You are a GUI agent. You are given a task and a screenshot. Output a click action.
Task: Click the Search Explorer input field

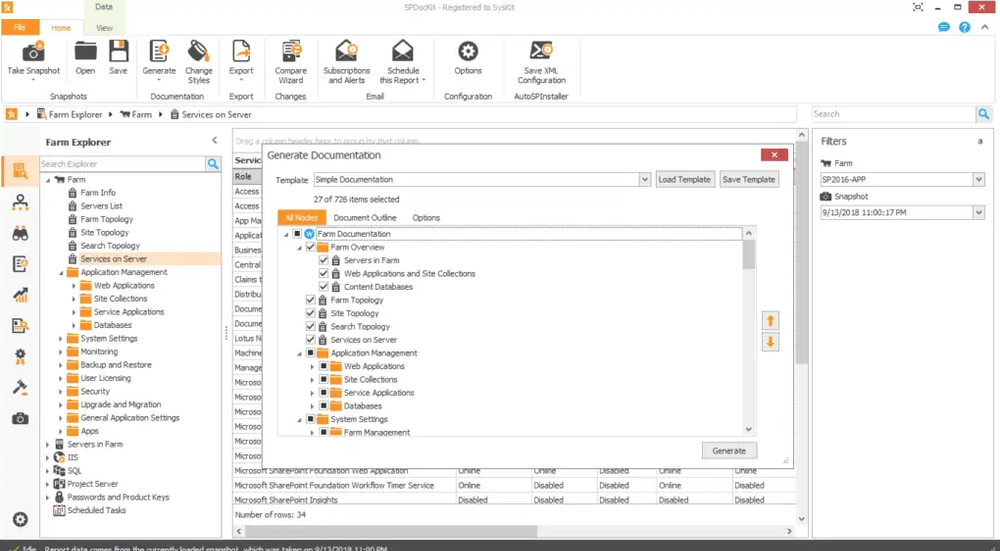pyautogui.click(x=122, y=164)
